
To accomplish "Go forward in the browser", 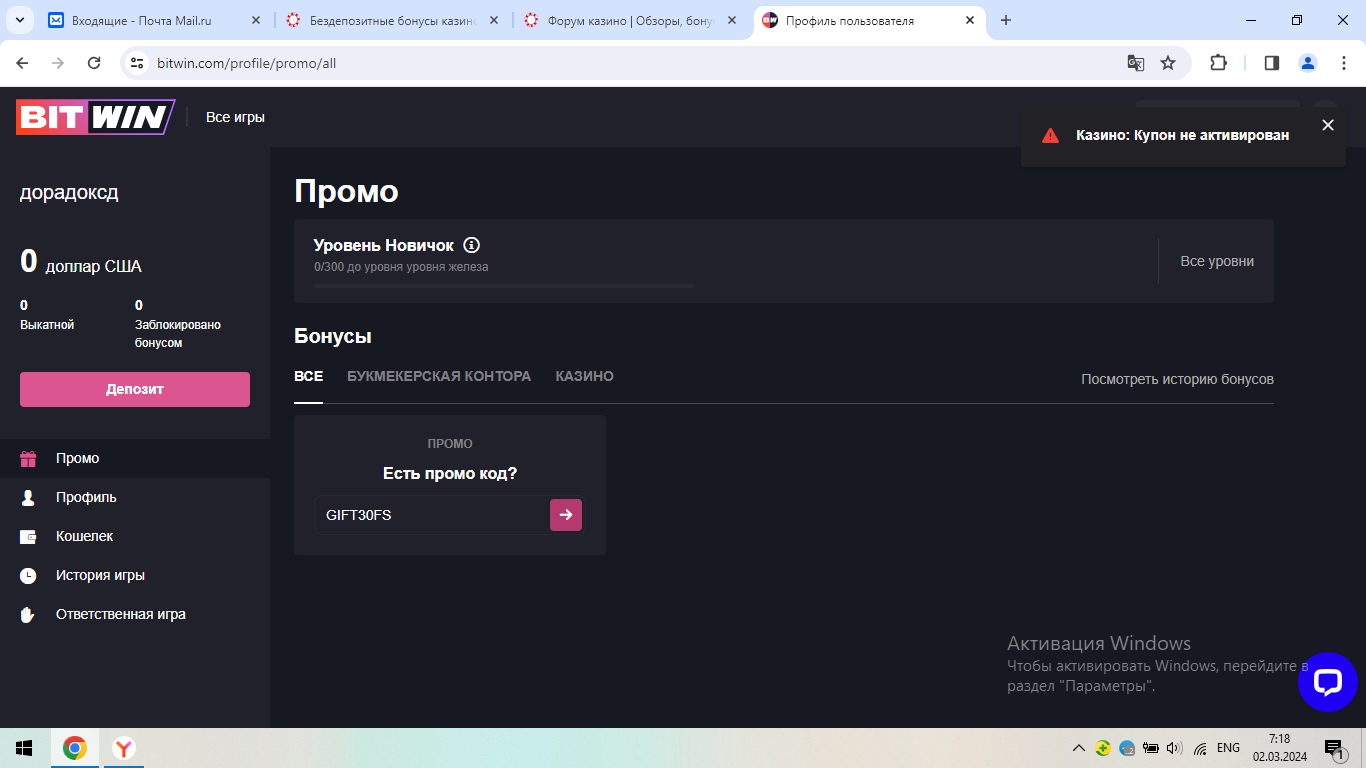I will (58, 63).
